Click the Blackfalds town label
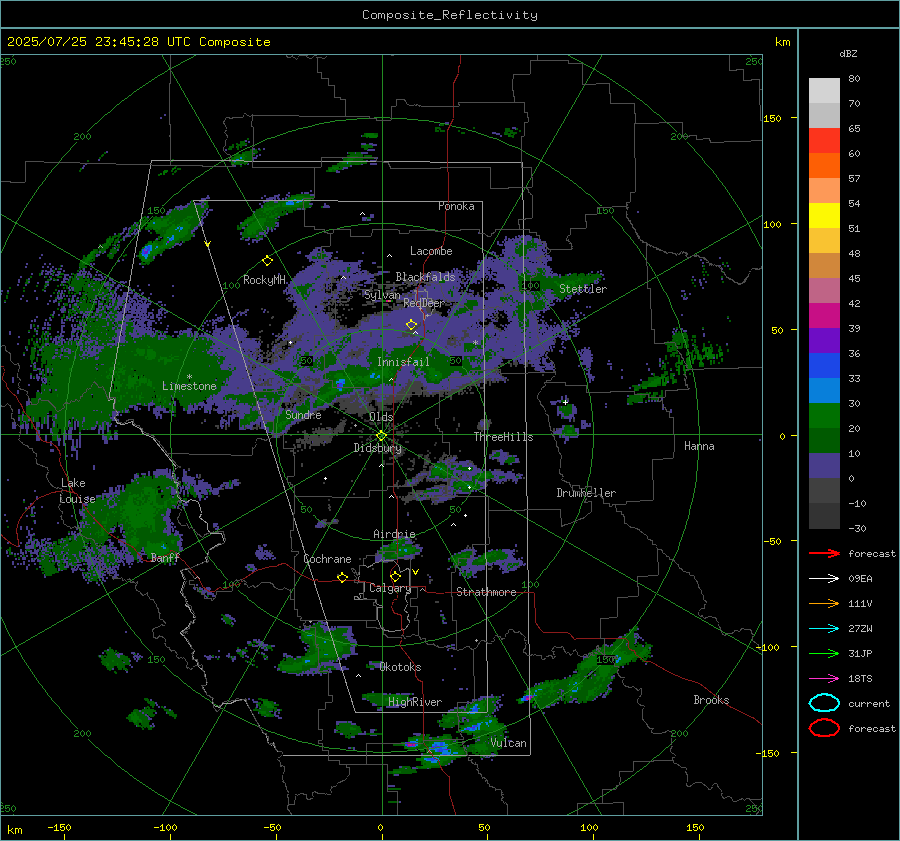900x841 pixels. 425,277
